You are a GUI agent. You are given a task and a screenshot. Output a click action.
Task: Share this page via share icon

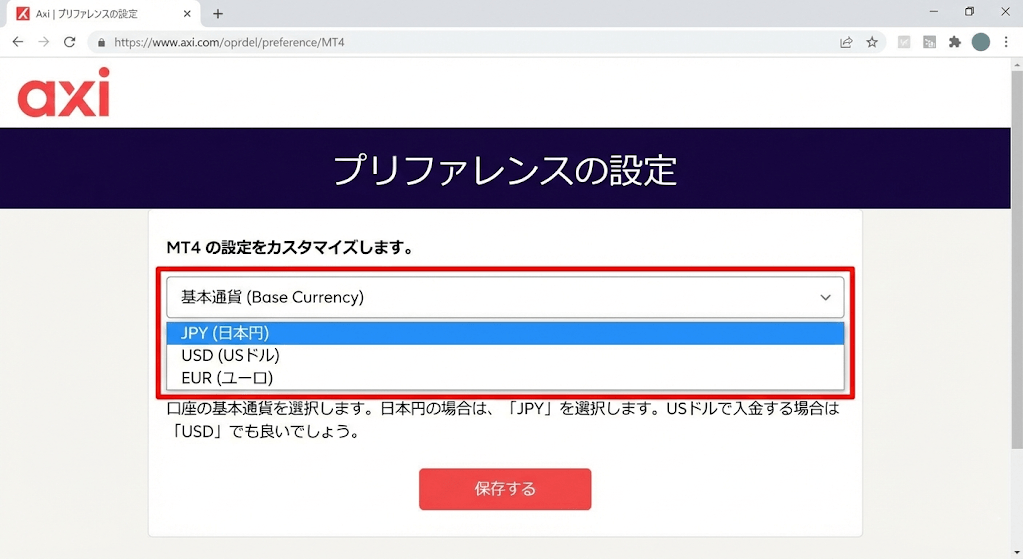coord(846,42)
